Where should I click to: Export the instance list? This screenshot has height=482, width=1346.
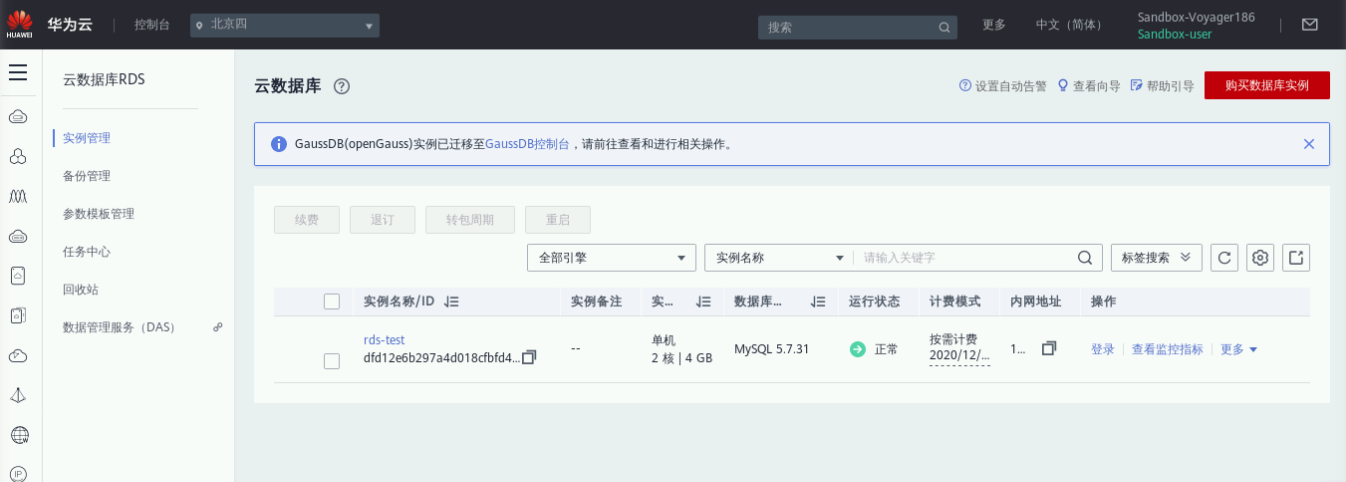click(x=1296, y=258)
